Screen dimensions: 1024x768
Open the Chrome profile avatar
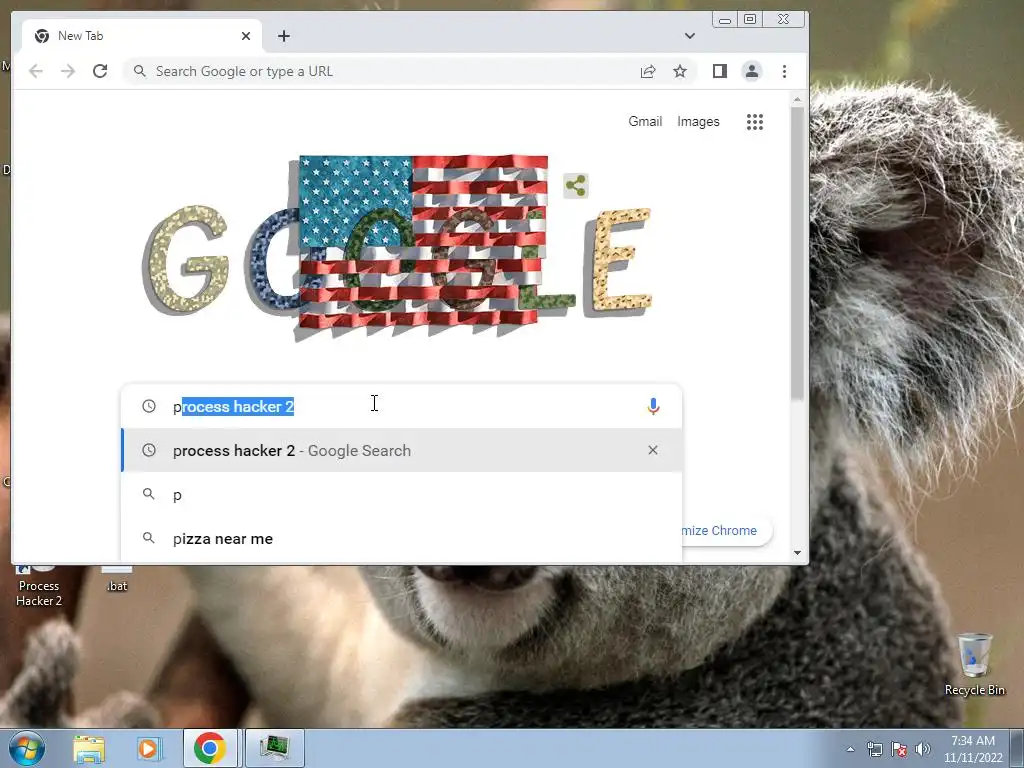pos(752,71)
